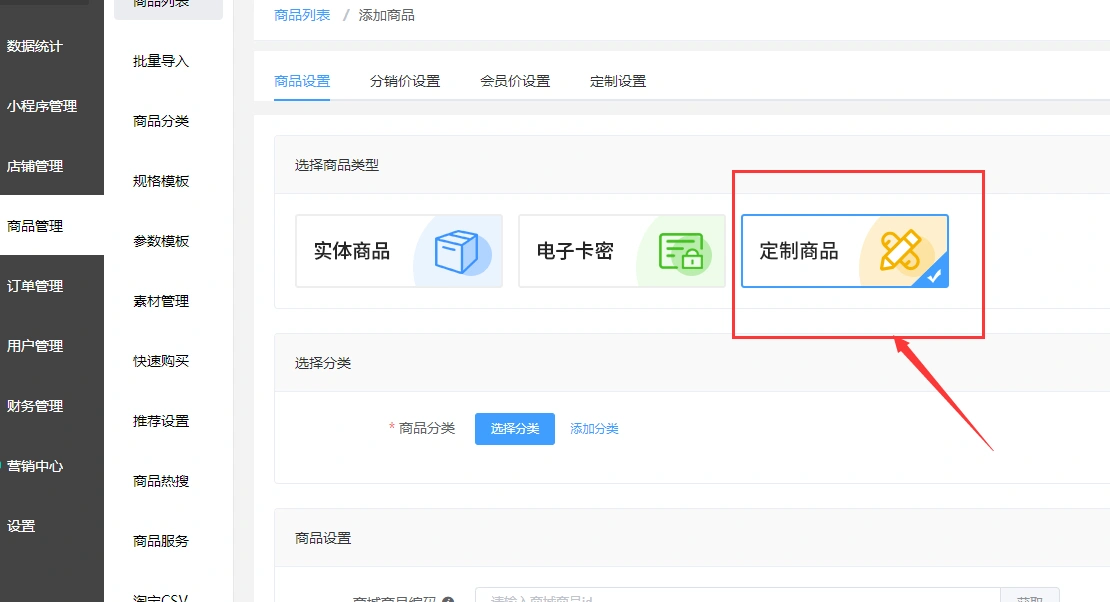Open 店铺管理 in the left sidebar
The height and width of the screenshot is (602, 1110).
tap(35, 166)
